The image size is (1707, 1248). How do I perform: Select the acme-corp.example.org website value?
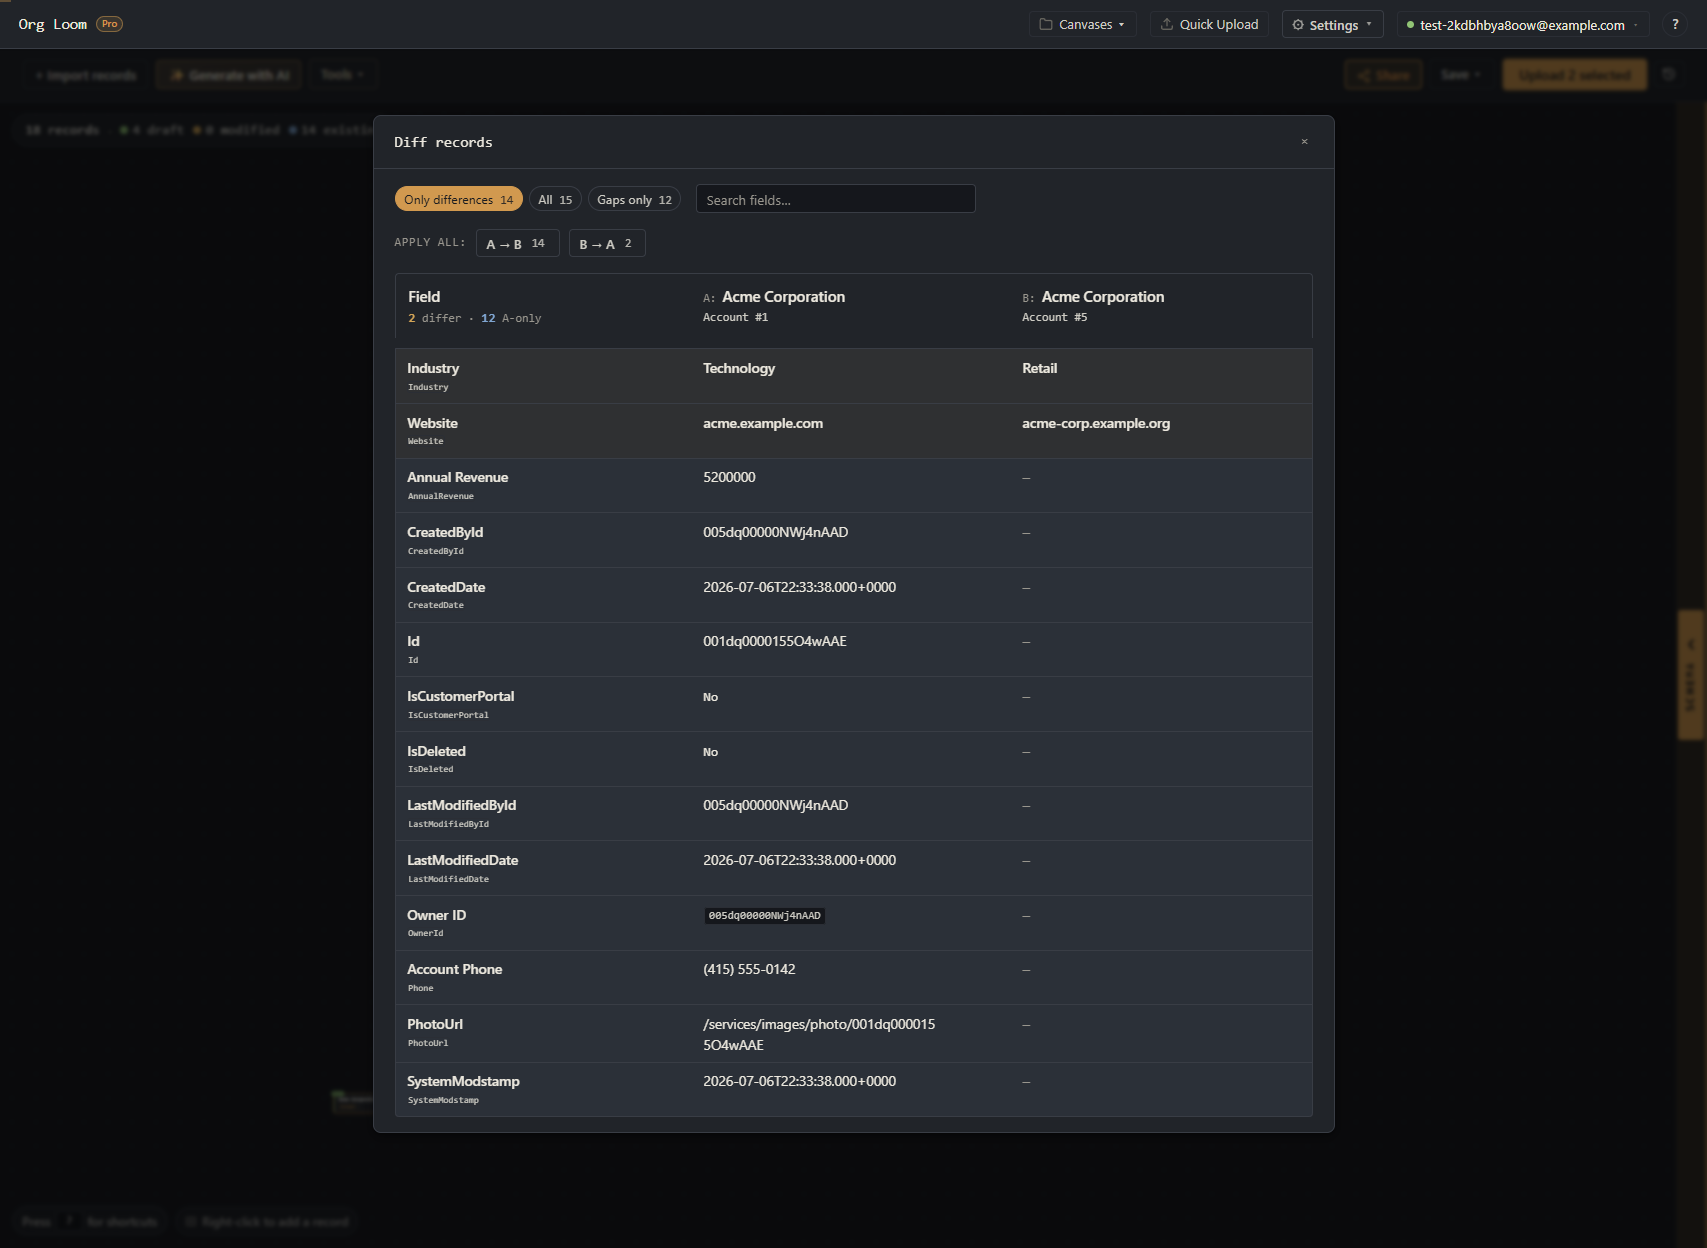(x=1096, y=423)
